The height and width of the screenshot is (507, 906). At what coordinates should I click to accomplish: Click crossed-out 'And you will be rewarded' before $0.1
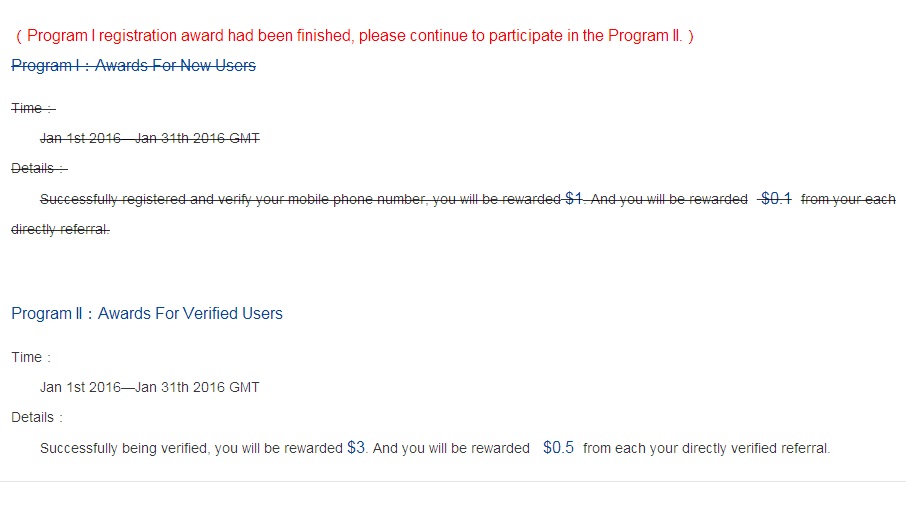point(669,199)
